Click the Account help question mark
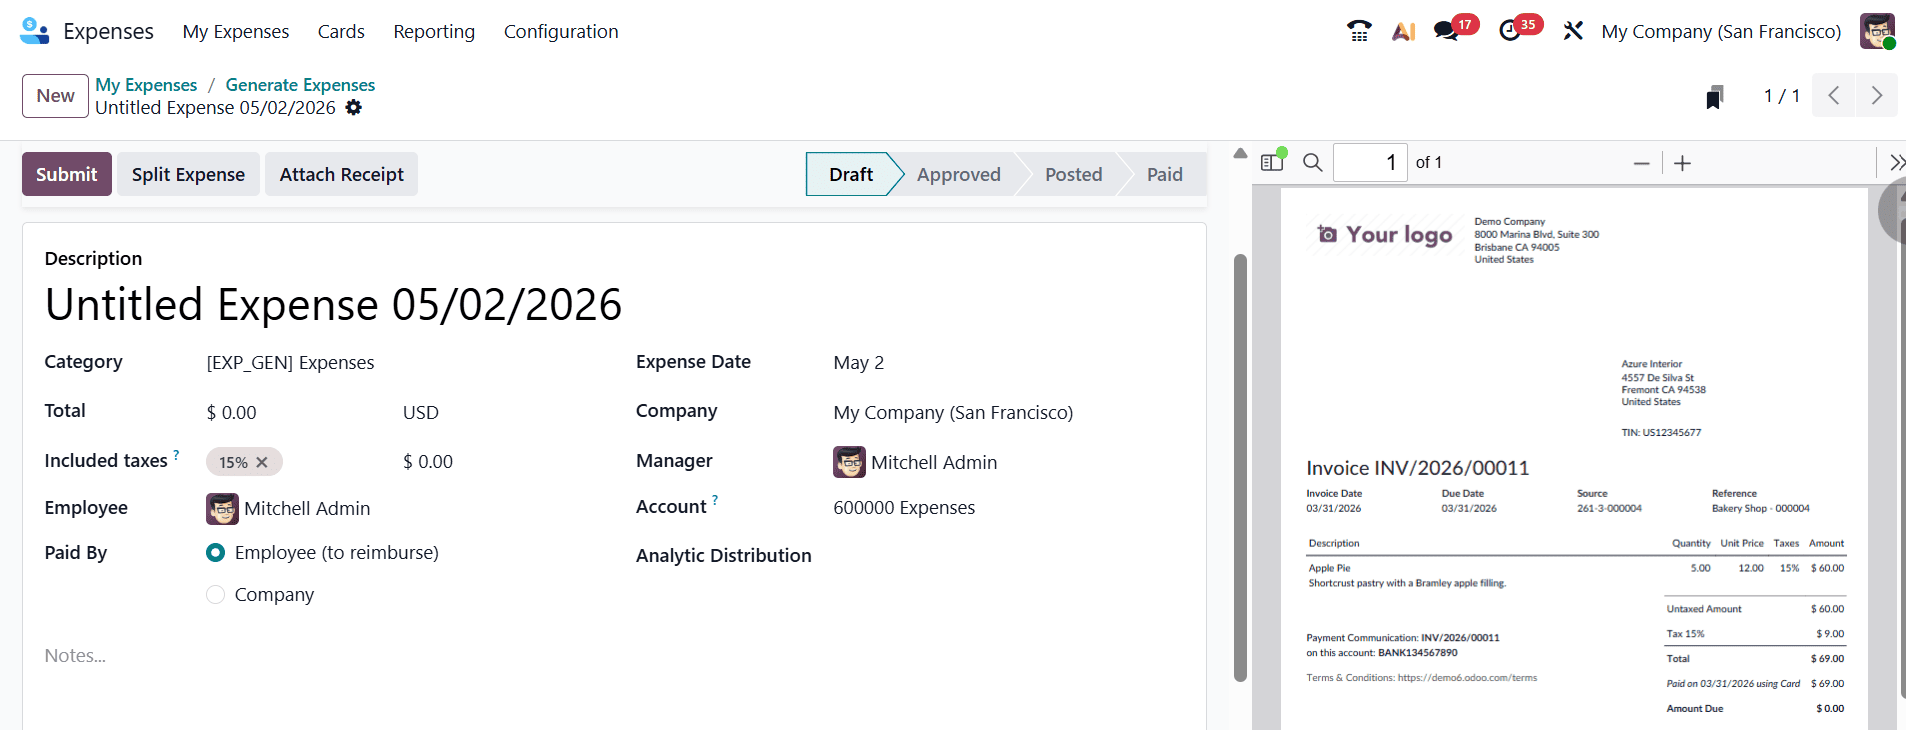The image size is (1906, 730). coord(715,501)
